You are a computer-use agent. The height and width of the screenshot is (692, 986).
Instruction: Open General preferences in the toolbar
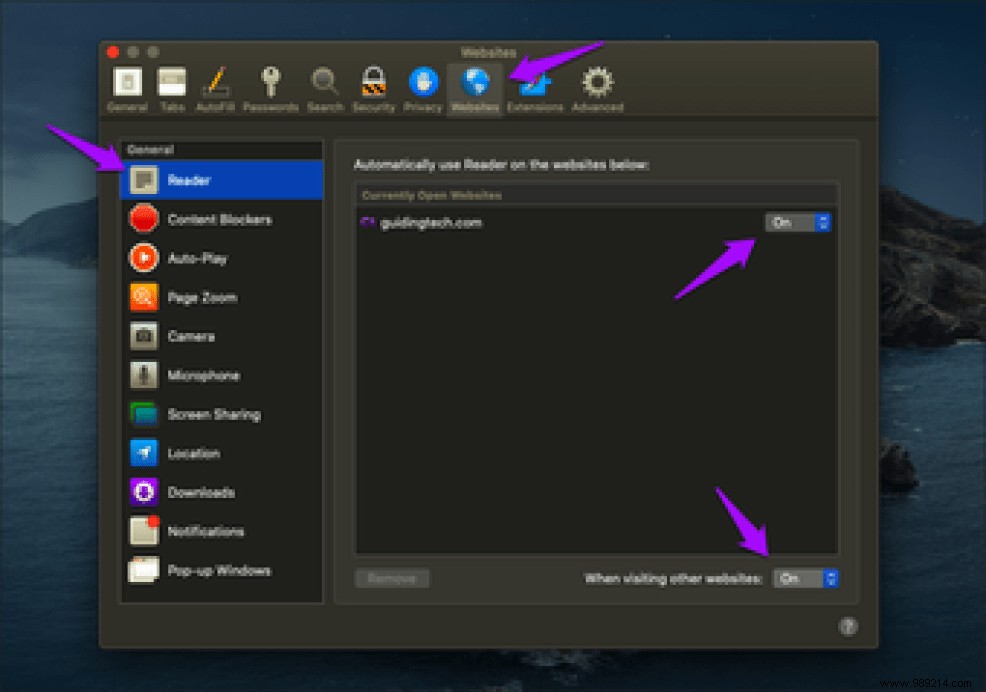coord(126,85)
